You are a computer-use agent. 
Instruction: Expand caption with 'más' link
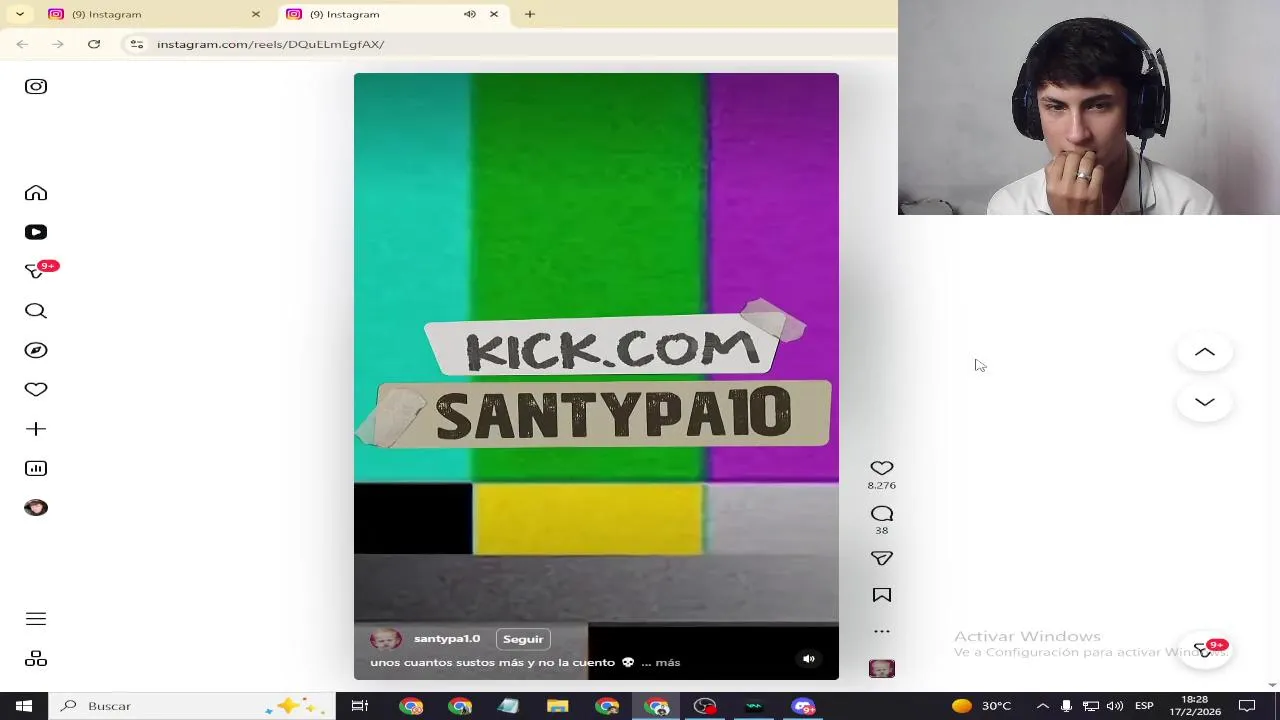click(668, 662)
